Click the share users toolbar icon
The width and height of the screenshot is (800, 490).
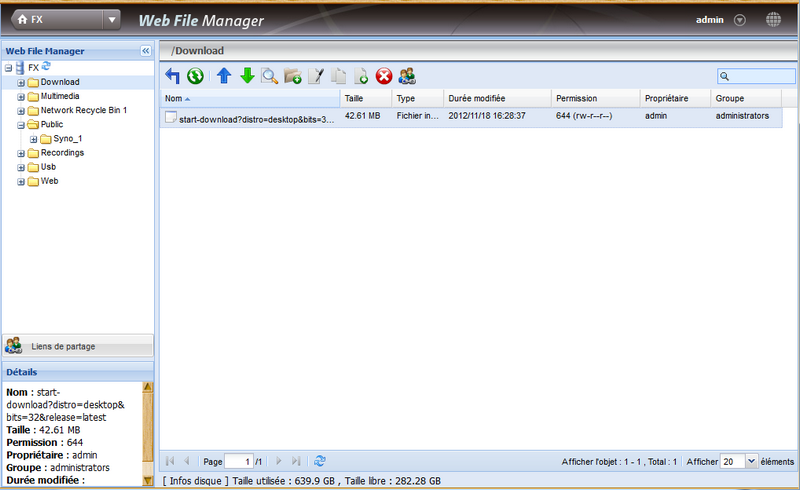[x=407, y=76]
